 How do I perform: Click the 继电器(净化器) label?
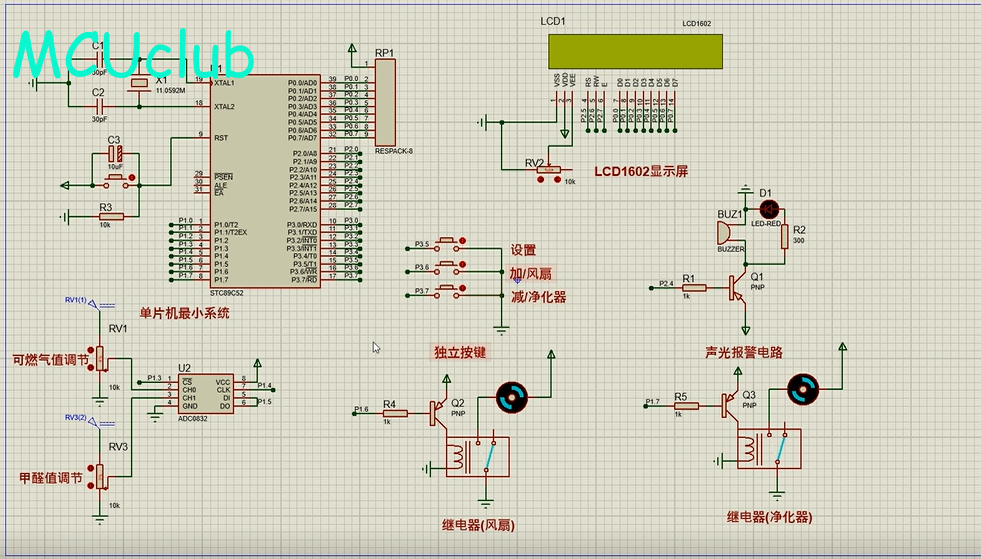click(770, 518)
